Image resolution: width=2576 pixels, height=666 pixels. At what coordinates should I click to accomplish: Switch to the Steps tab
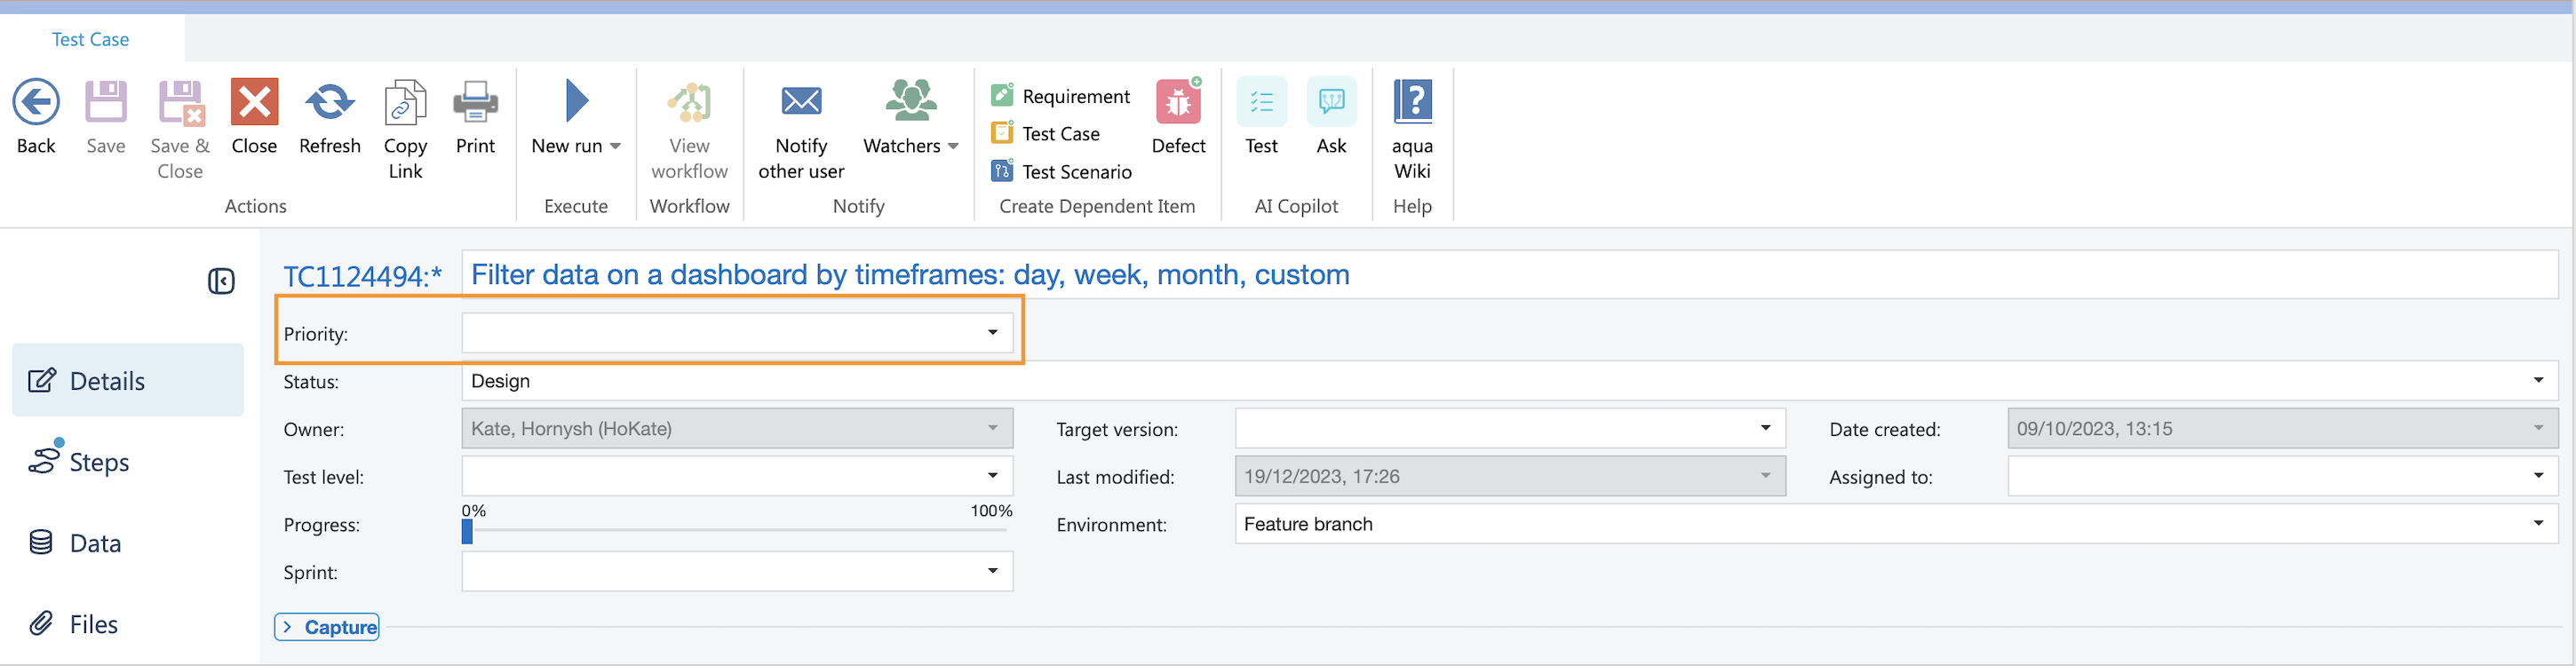click(x=98, y=462)
